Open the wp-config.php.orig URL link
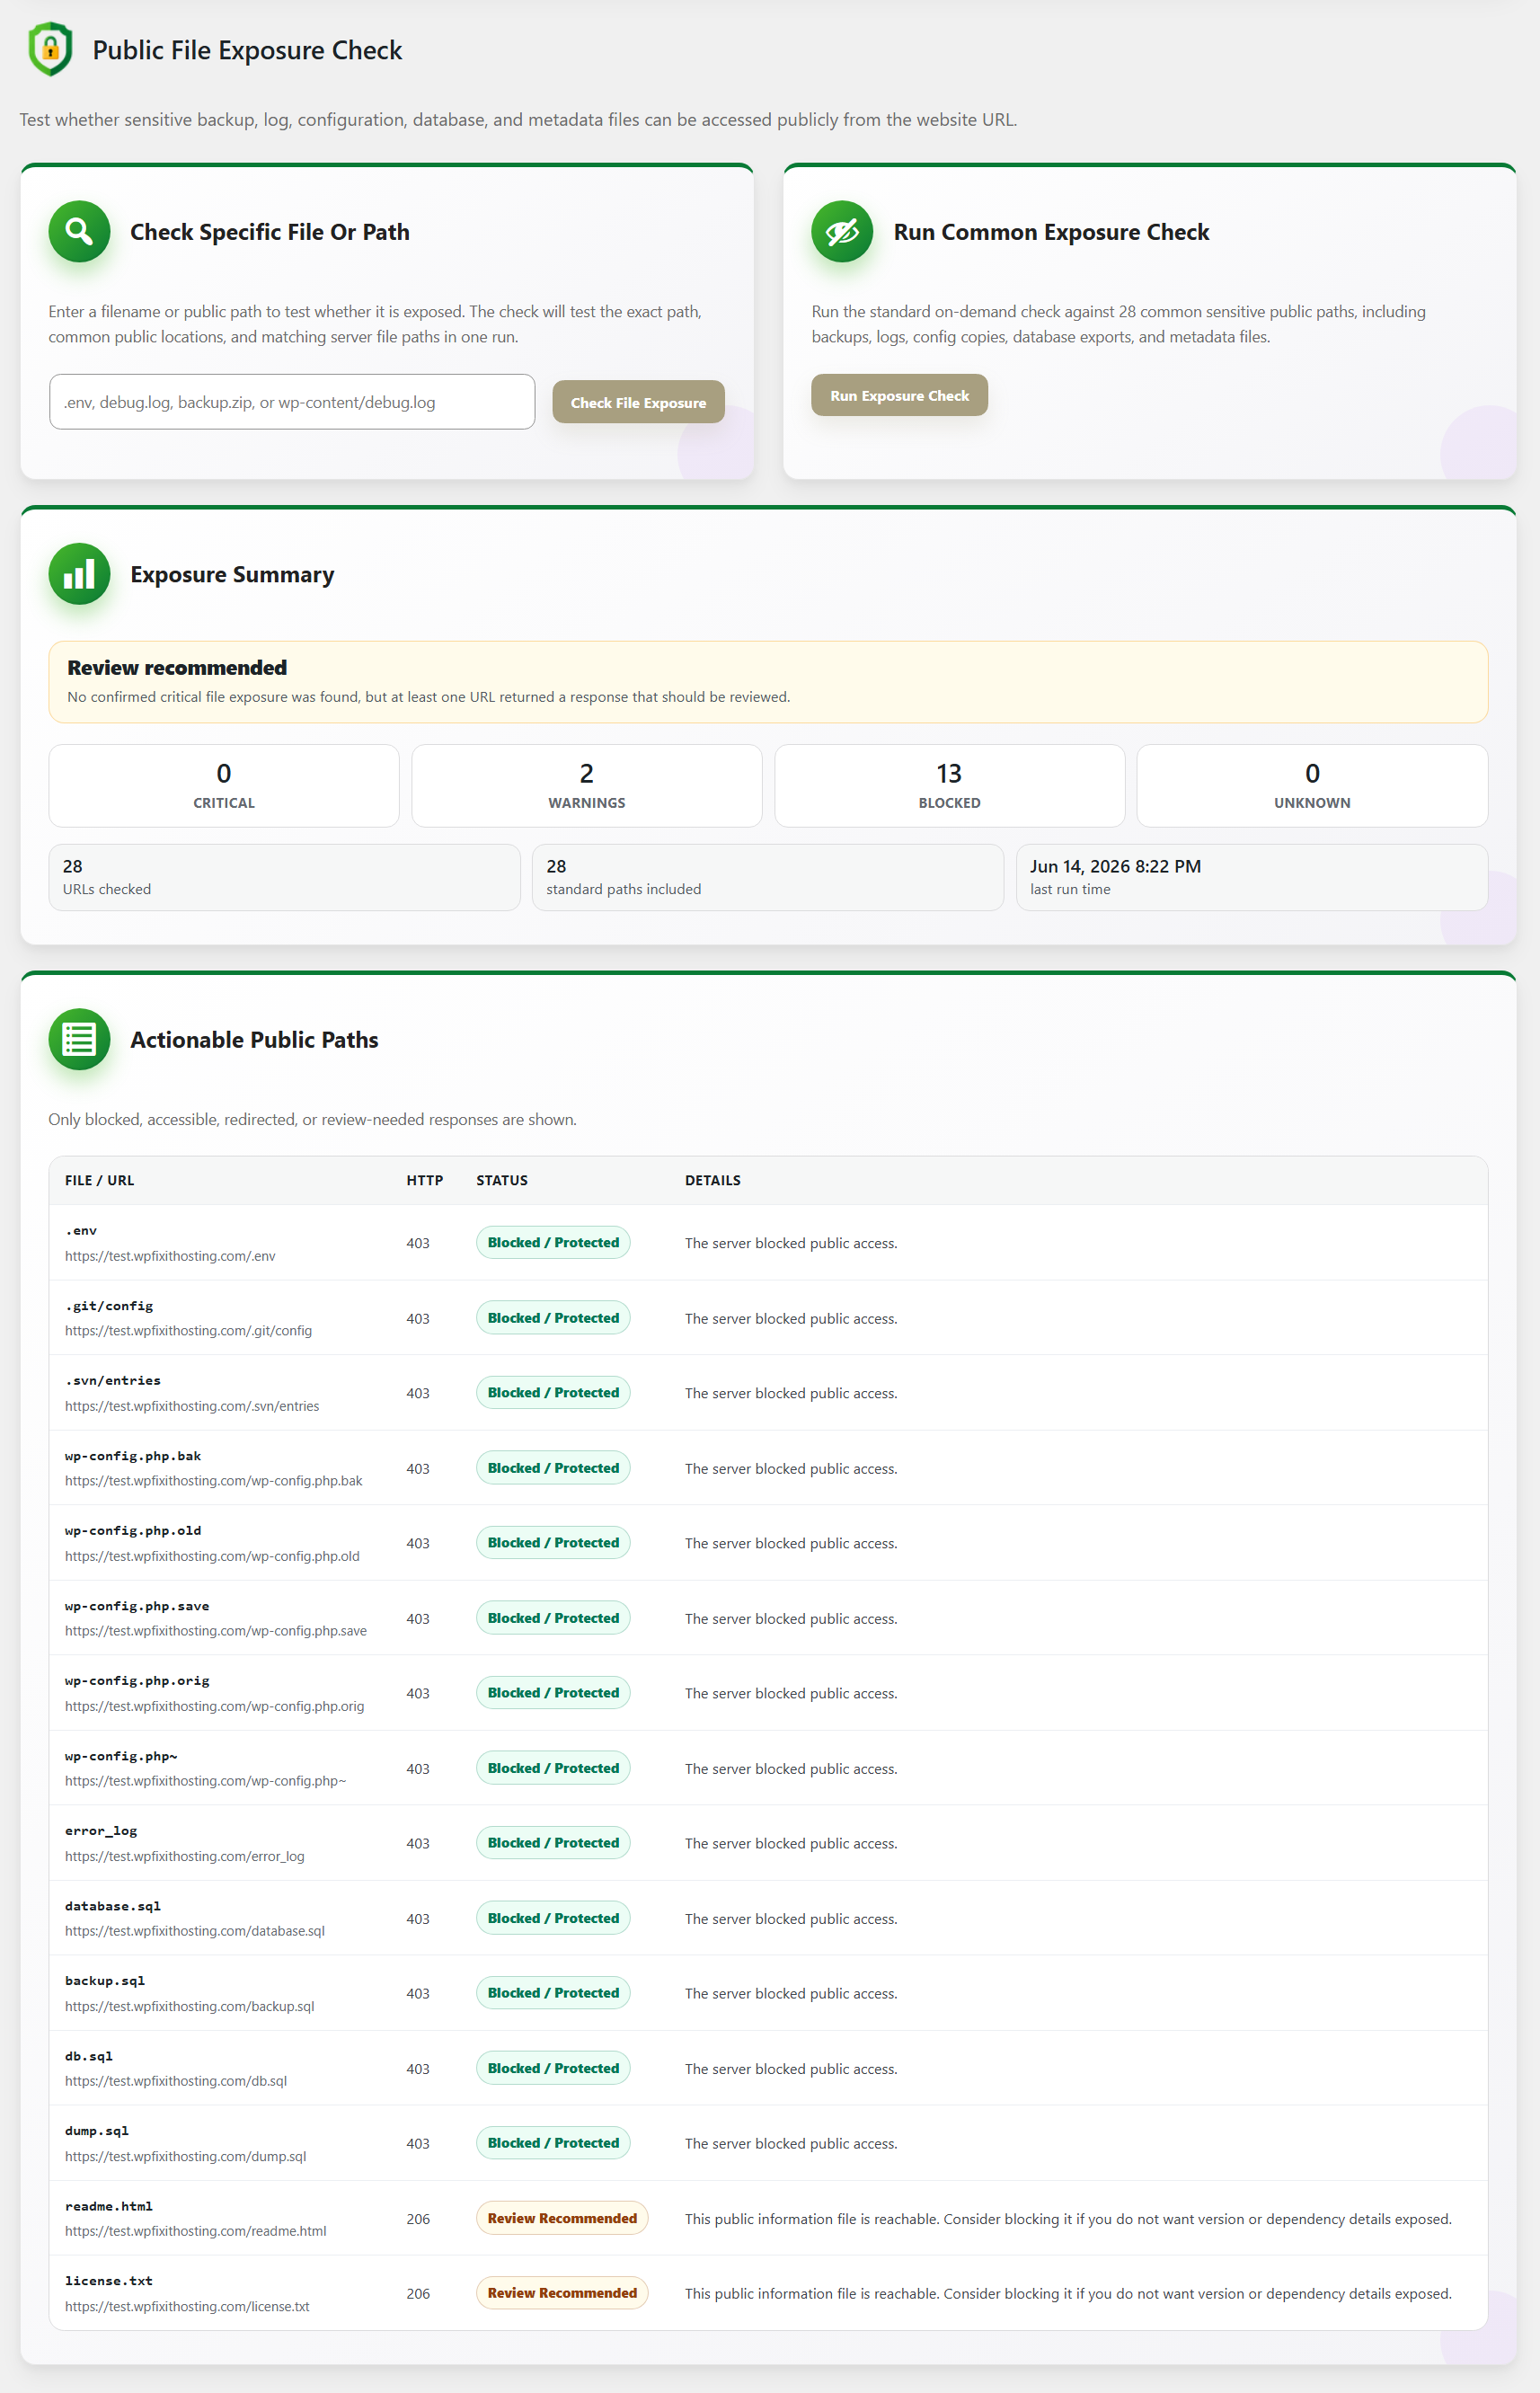This screenshot has width=1540, height=2393. [x=214, y=1706]
